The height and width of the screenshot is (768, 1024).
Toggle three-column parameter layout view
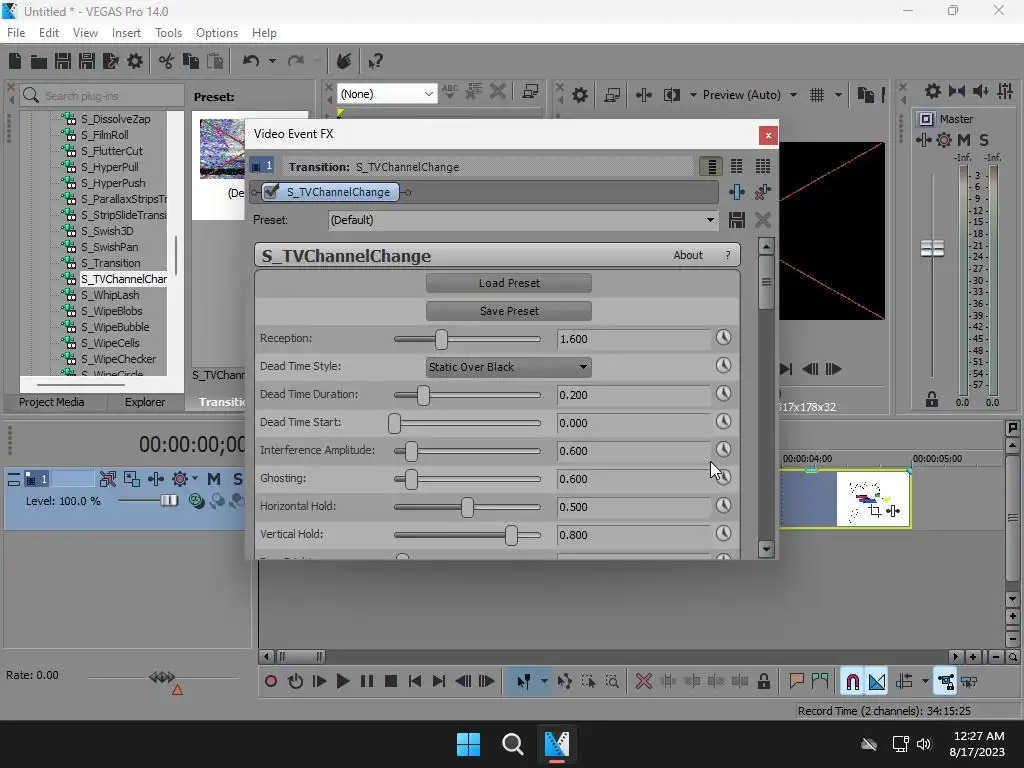tap(762, 167)
